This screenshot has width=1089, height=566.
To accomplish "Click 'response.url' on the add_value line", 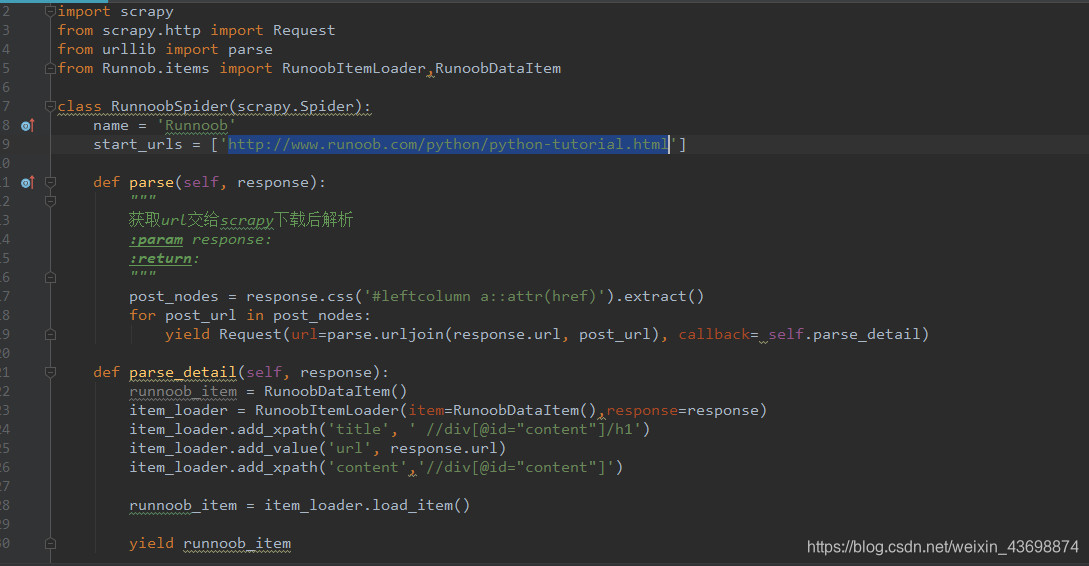I will (x=443, y=449).
